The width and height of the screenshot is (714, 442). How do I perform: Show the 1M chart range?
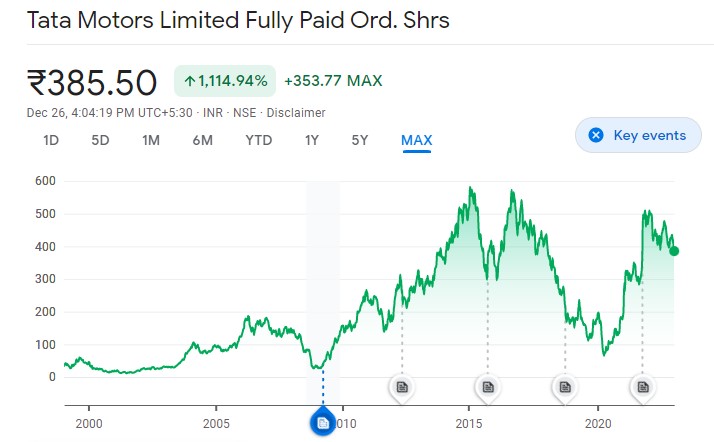[x=151, y=140]
